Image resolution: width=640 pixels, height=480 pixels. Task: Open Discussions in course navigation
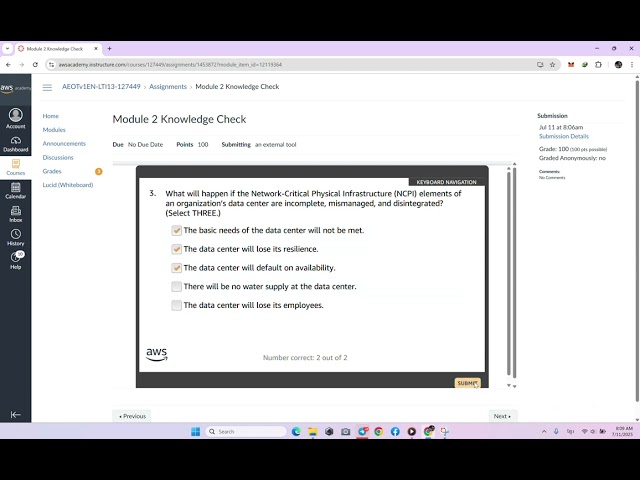[58, 158]
